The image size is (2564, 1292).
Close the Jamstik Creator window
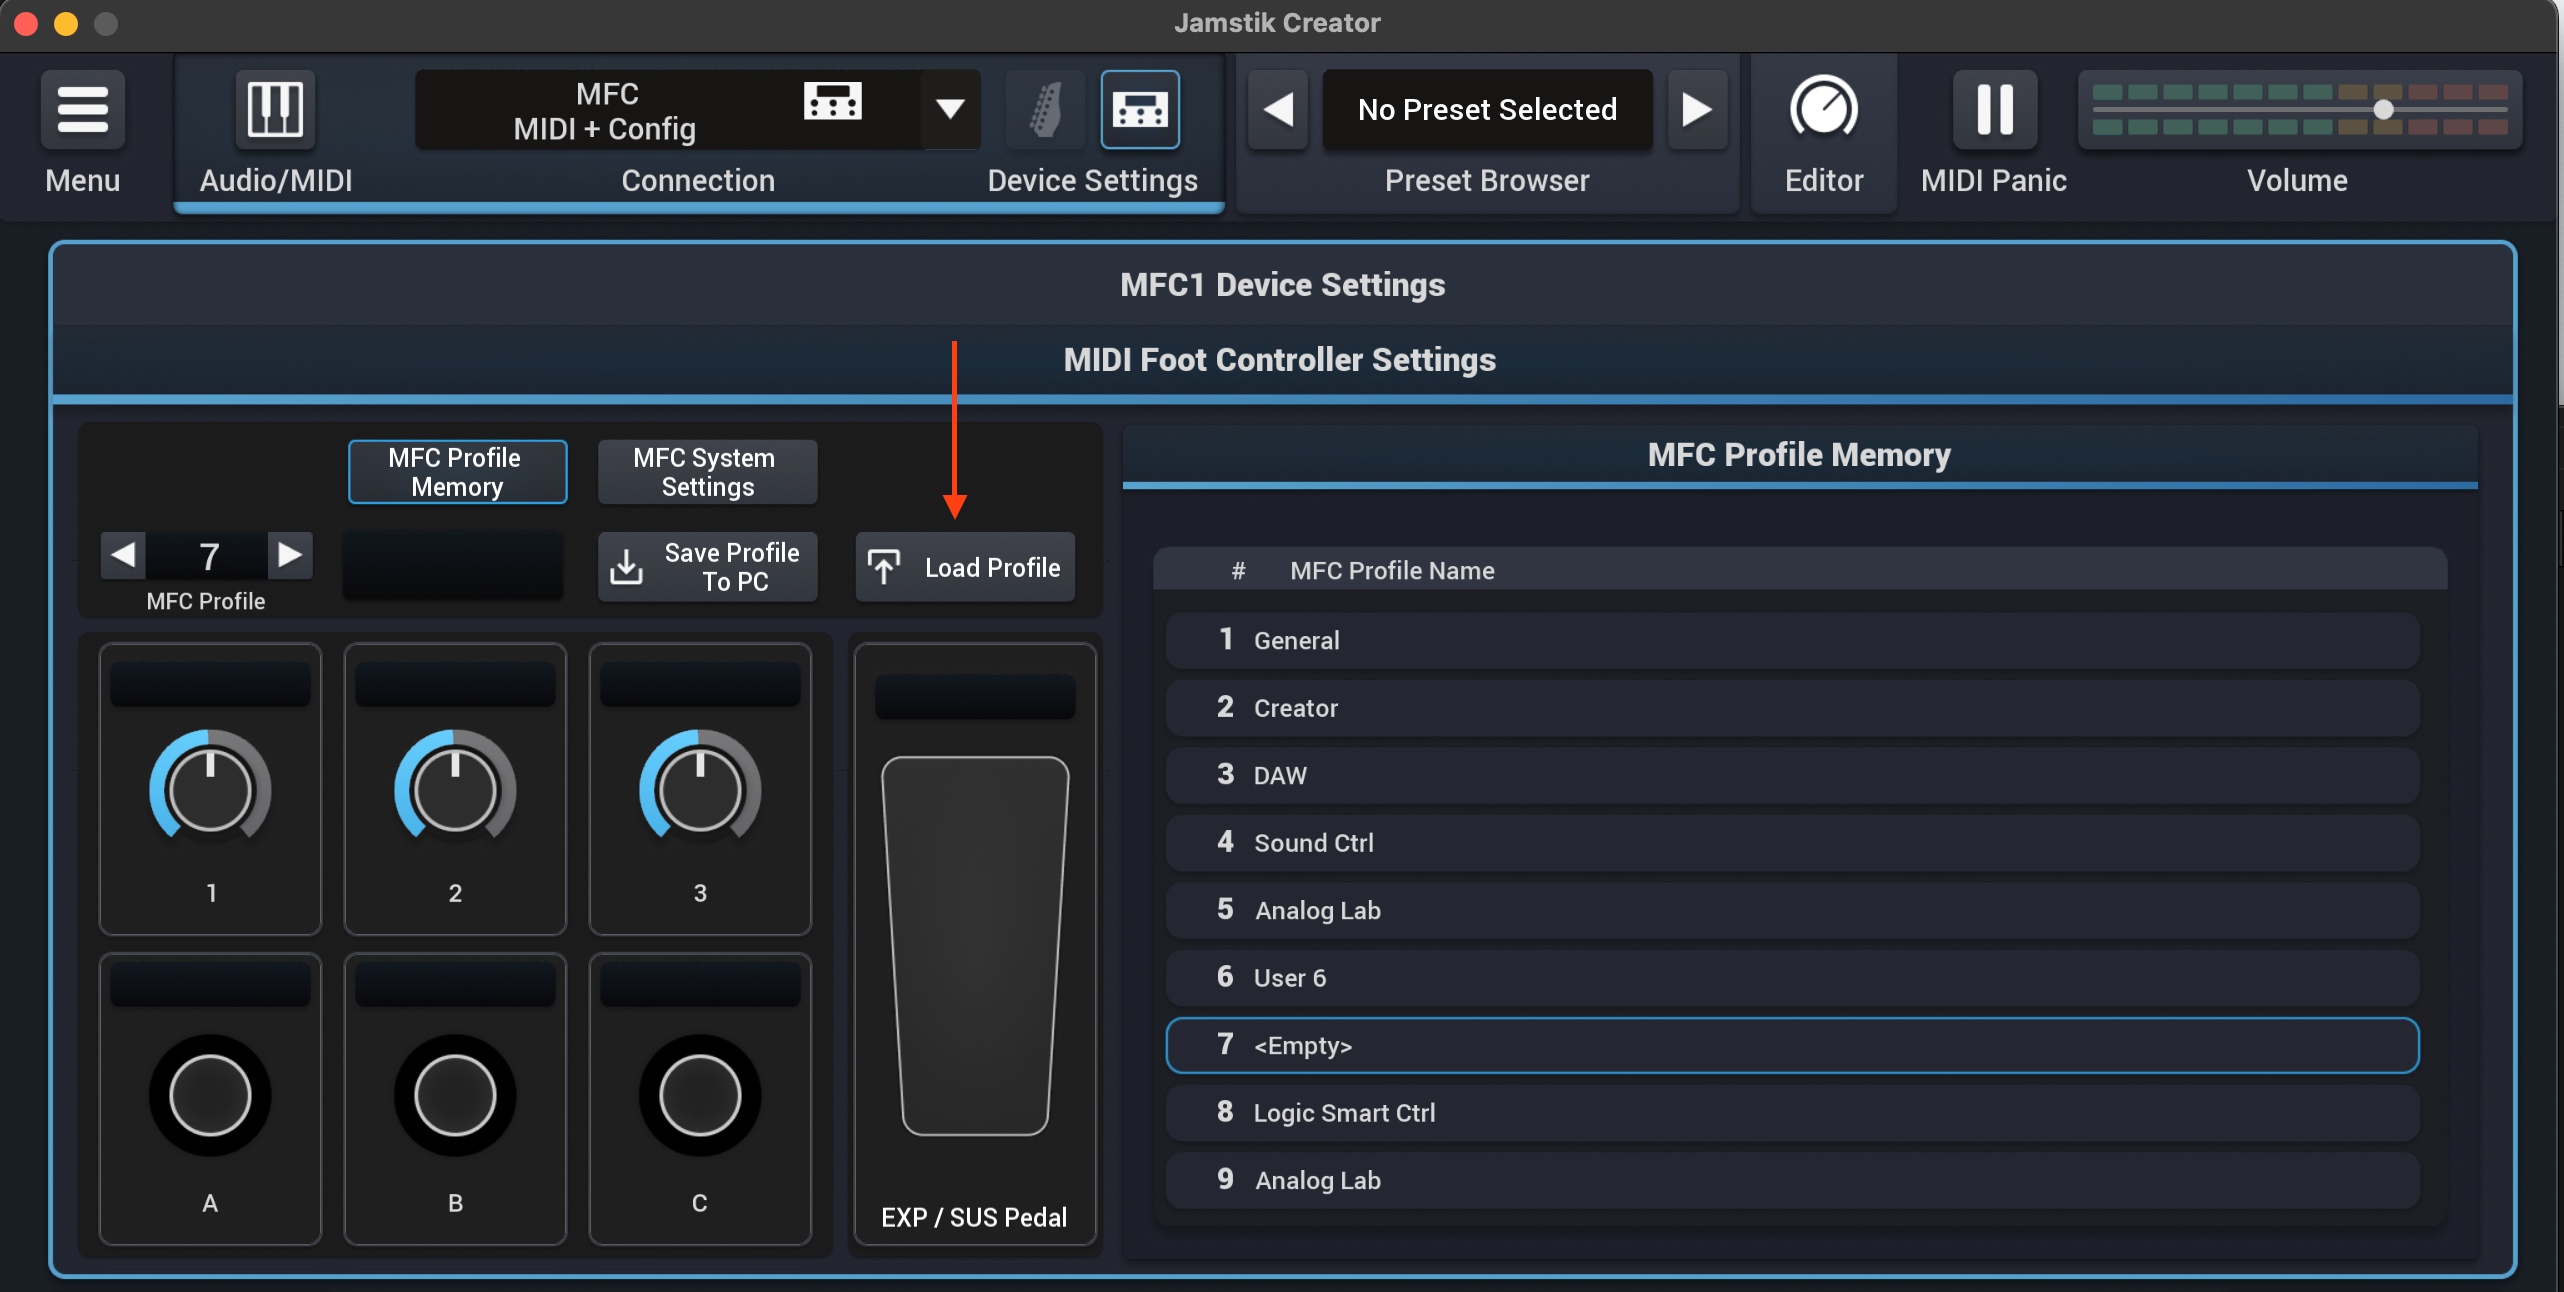(27, 23)
